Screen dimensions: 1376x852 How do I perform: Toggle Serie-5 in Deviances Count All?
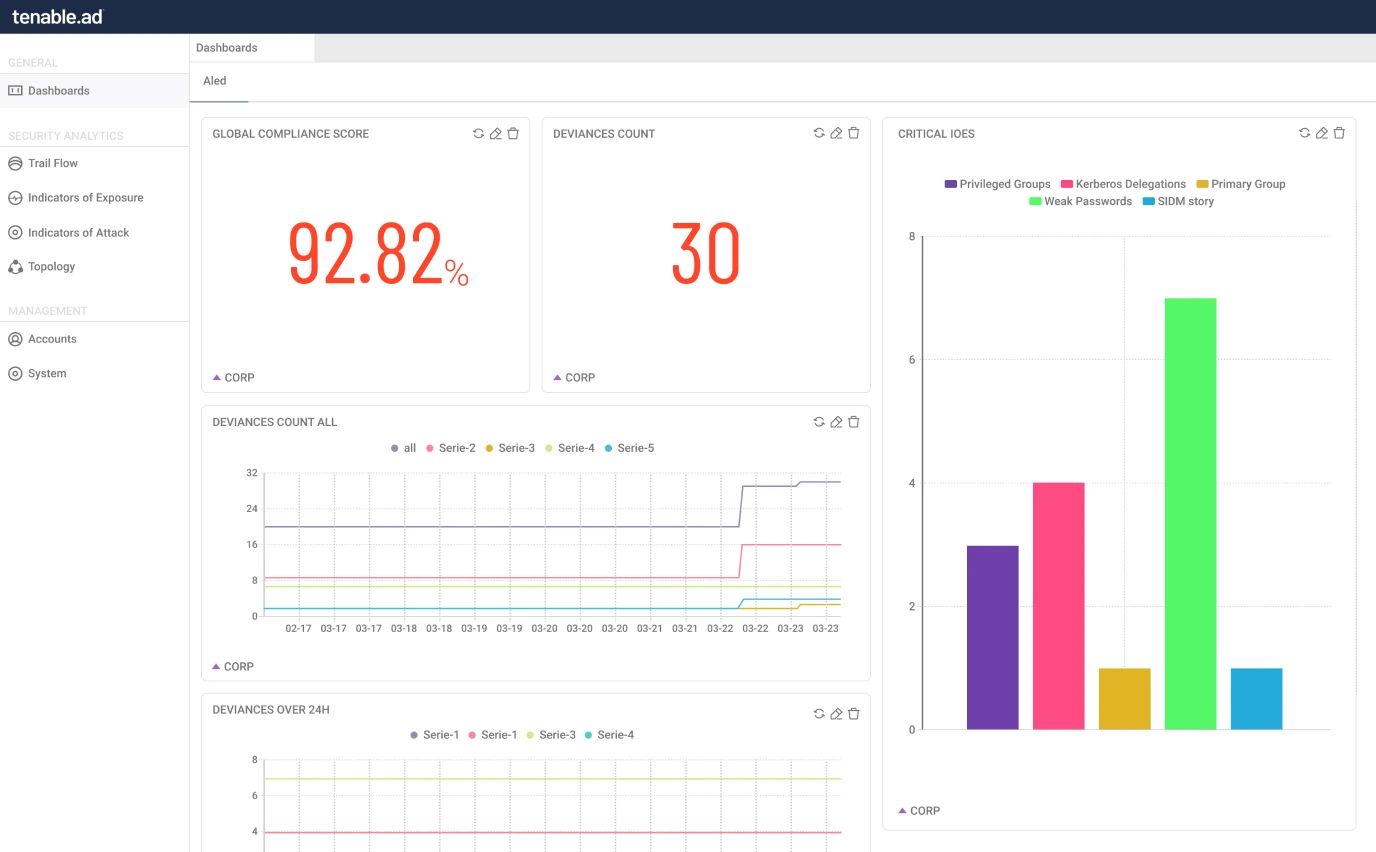[630, 448]
